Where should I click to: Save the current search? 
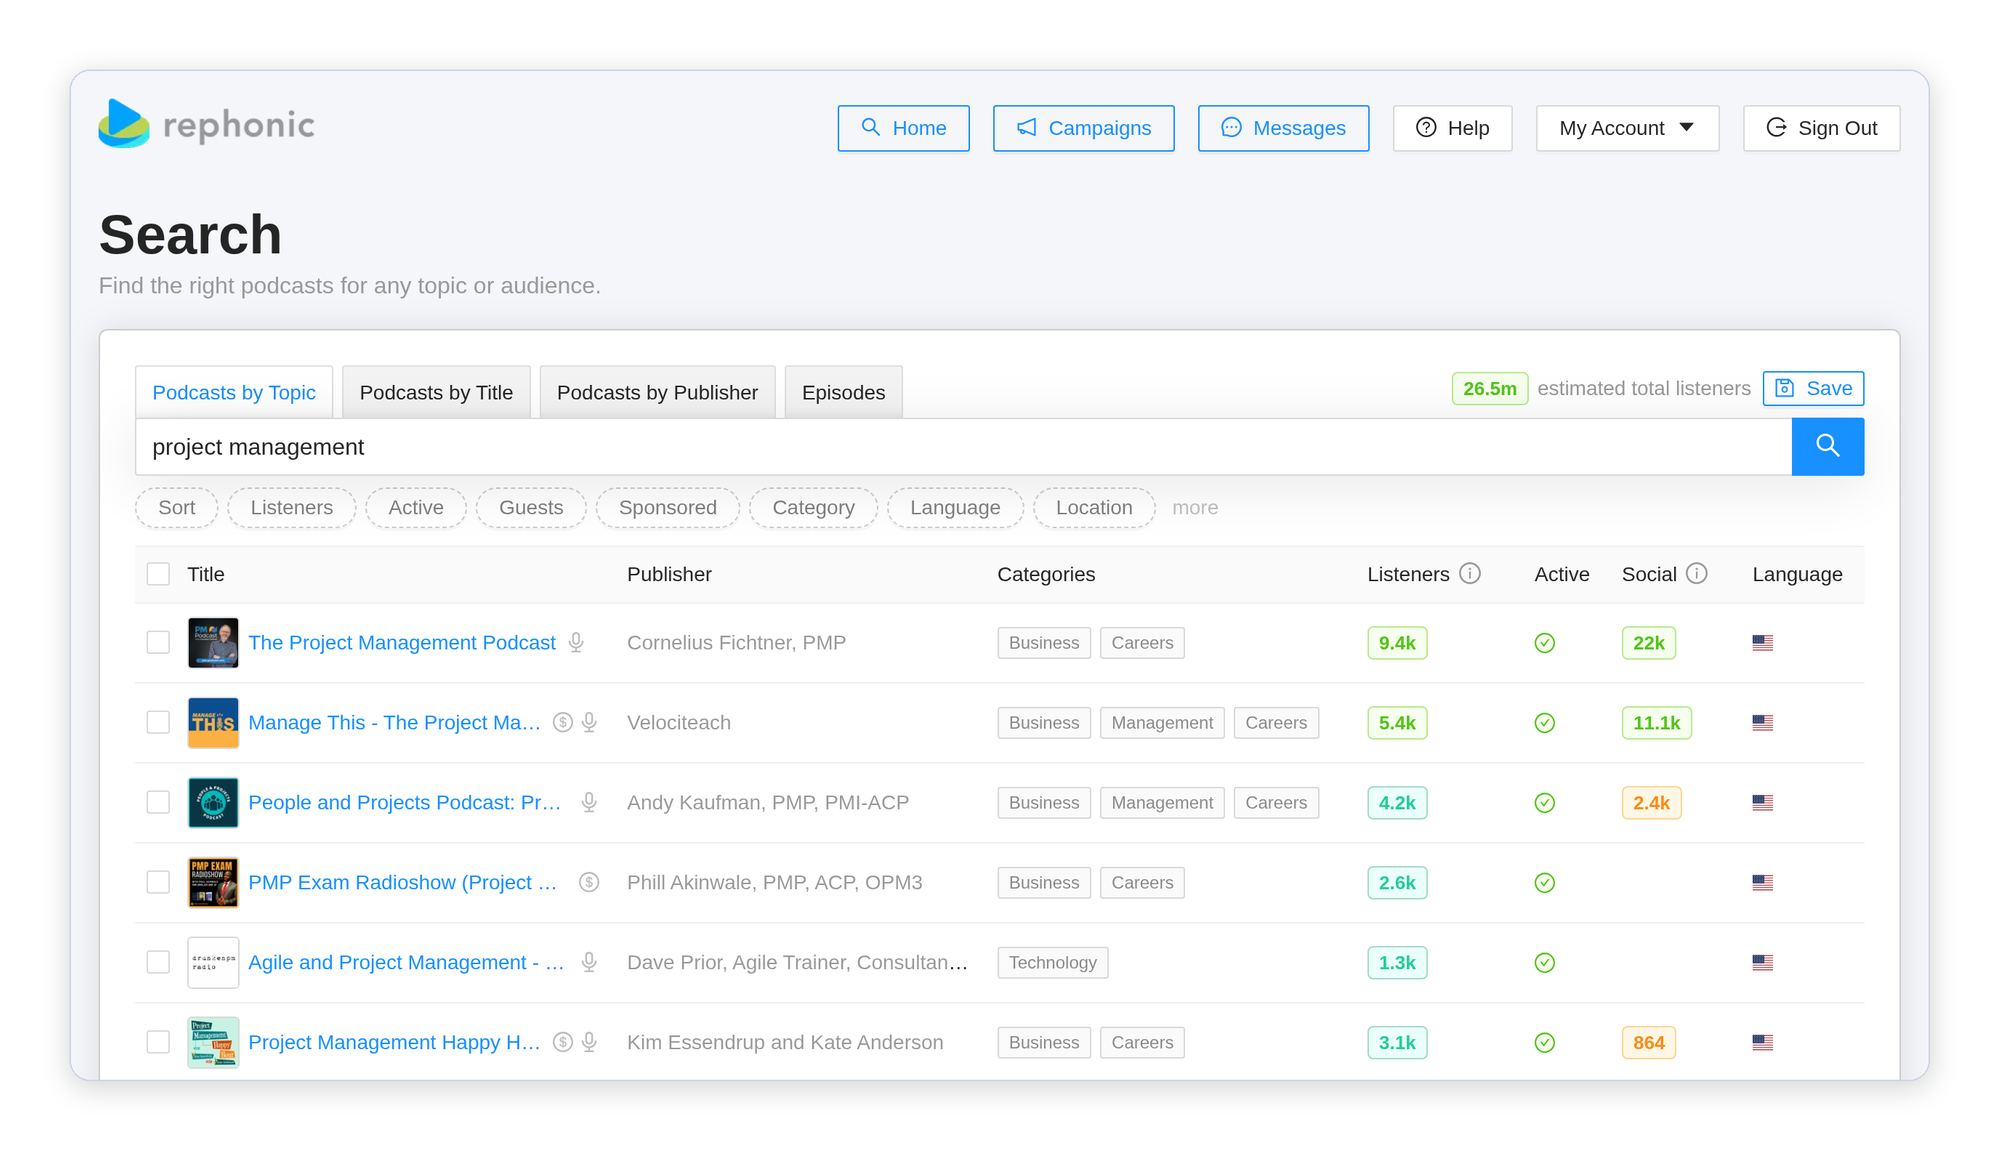click(x=1813, y=388)
